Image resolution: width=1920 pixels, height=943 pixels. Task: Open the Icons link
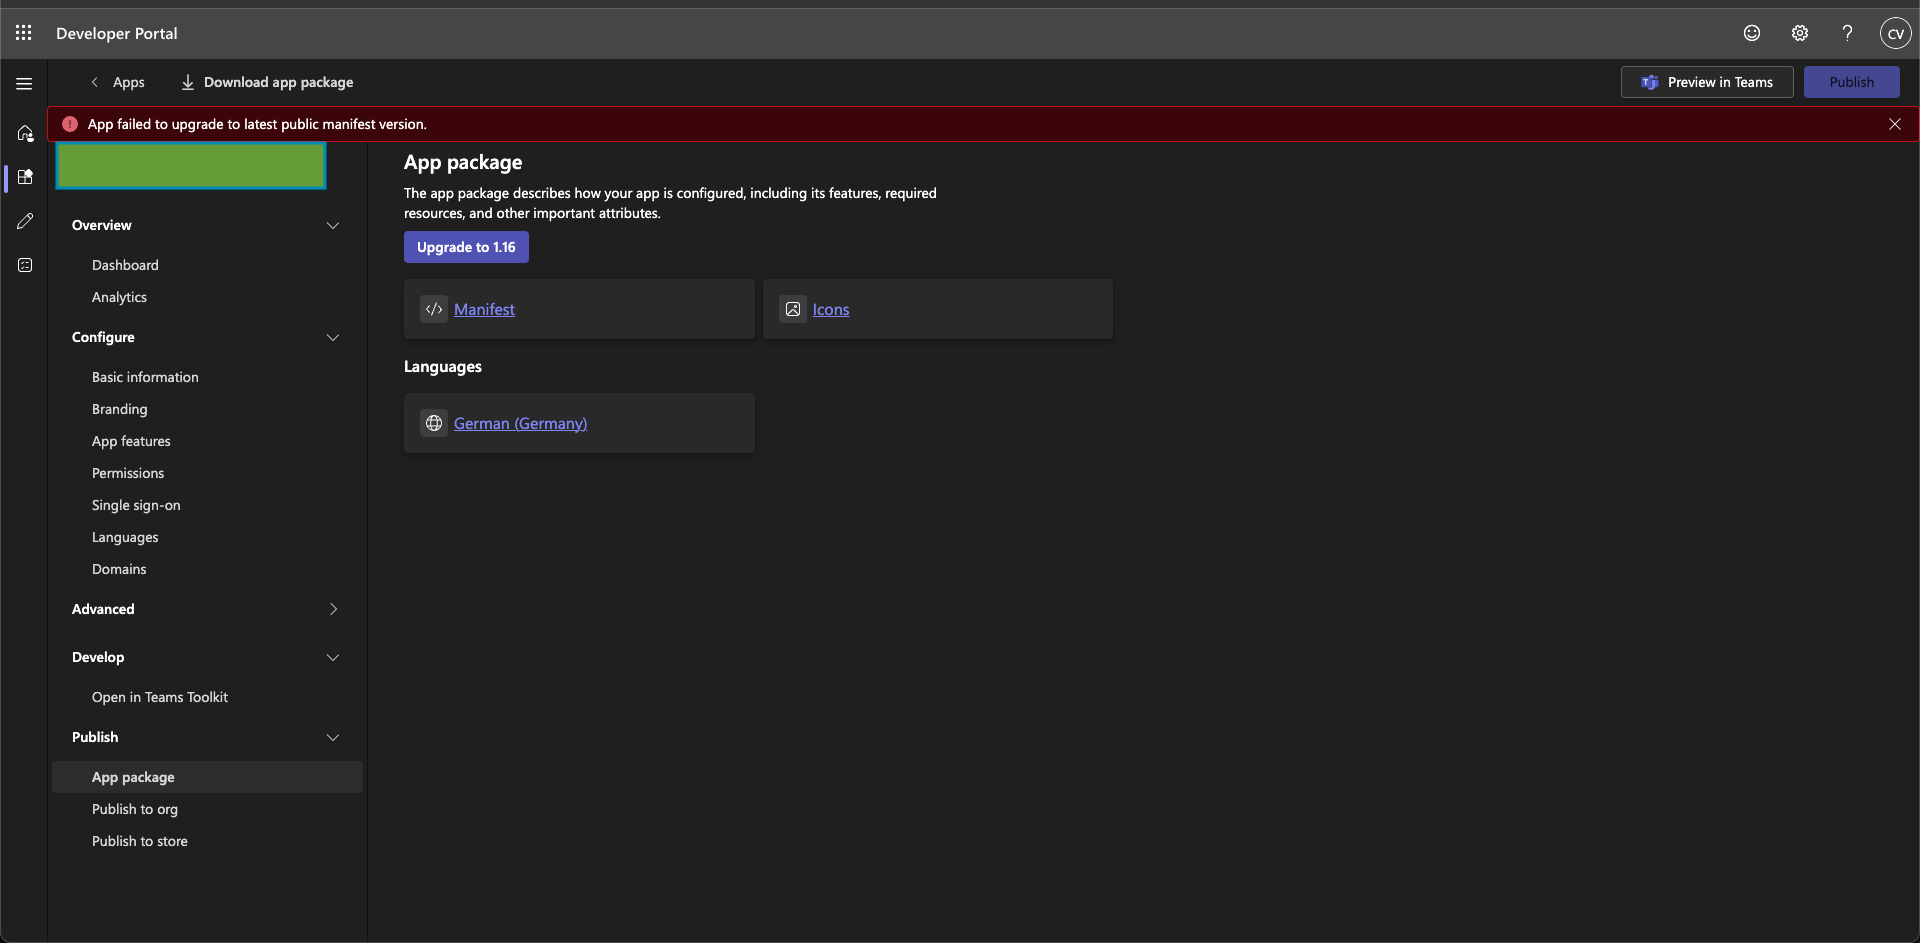click(x=831, y=309)
